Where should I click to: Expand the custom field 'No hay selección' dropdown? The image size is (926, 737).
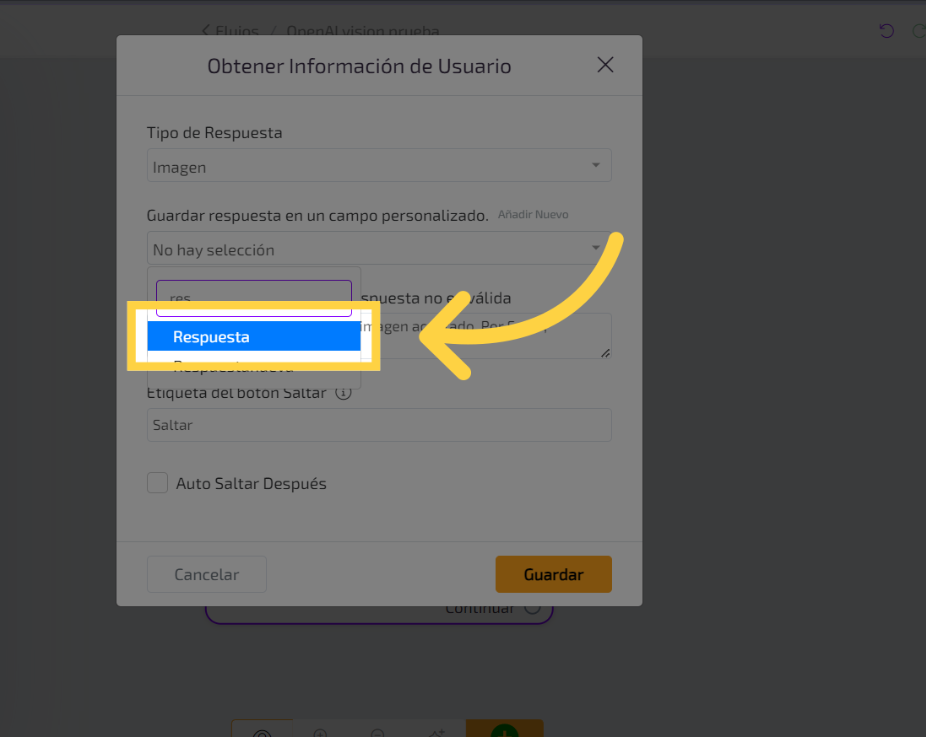(379, 249)
